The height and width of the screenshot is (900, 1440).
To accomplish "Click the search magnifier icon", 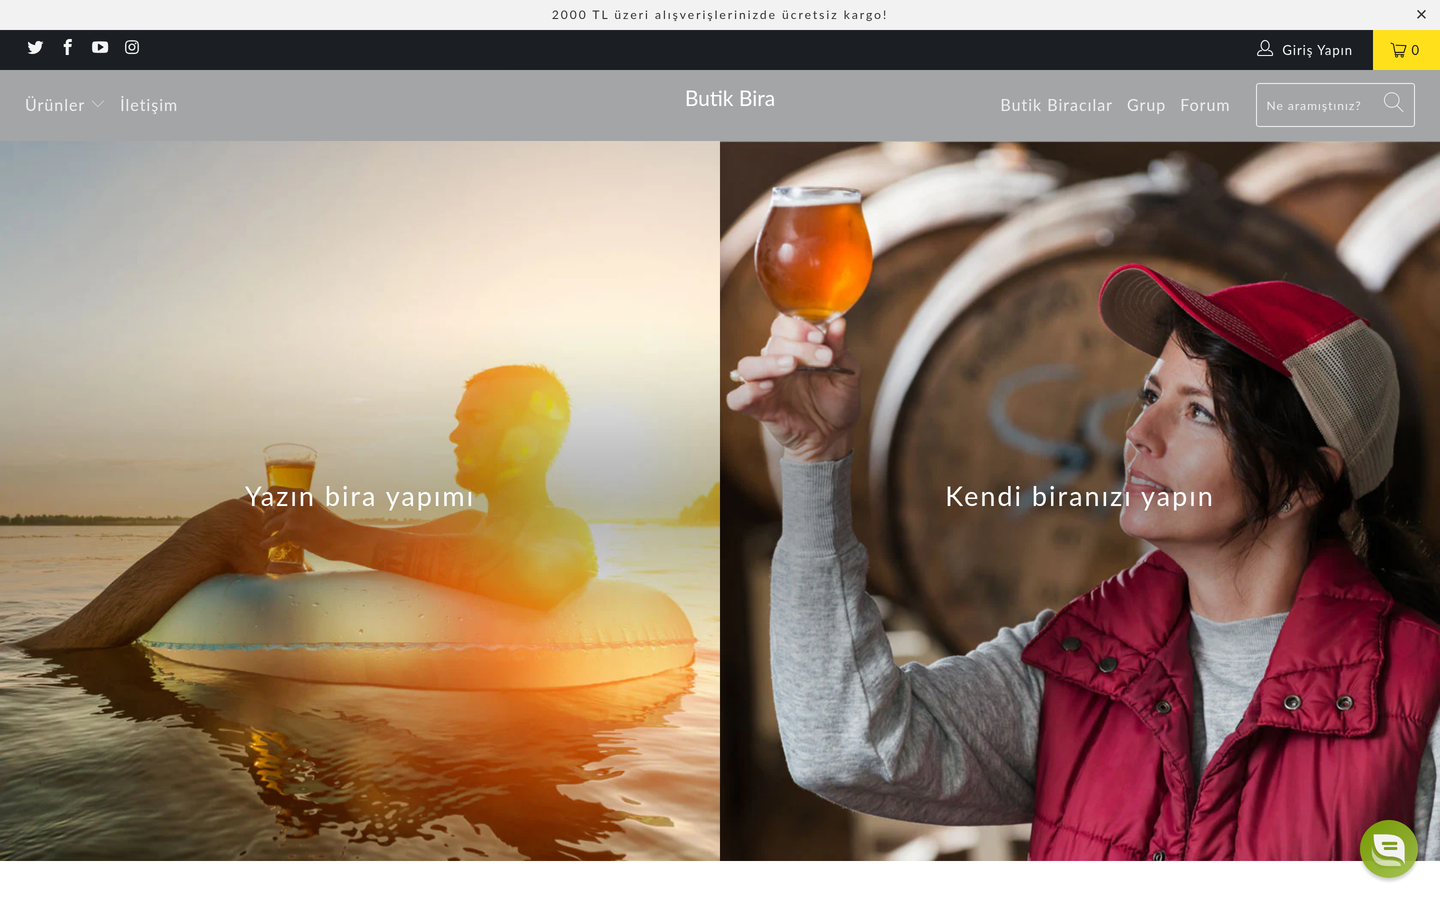I will tap(1393, 102).
